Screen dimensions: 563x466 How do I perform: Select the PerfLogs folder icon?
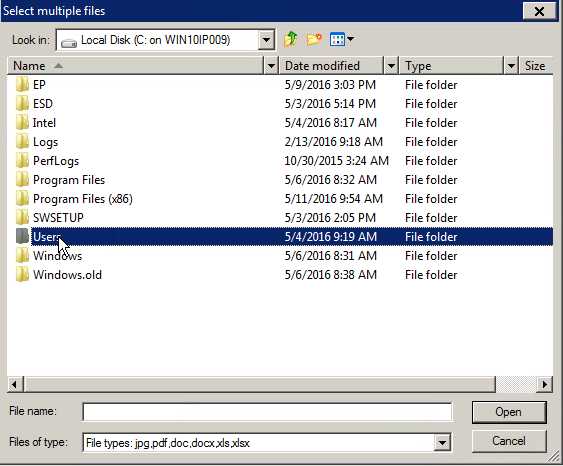click(x=22, y=161)
